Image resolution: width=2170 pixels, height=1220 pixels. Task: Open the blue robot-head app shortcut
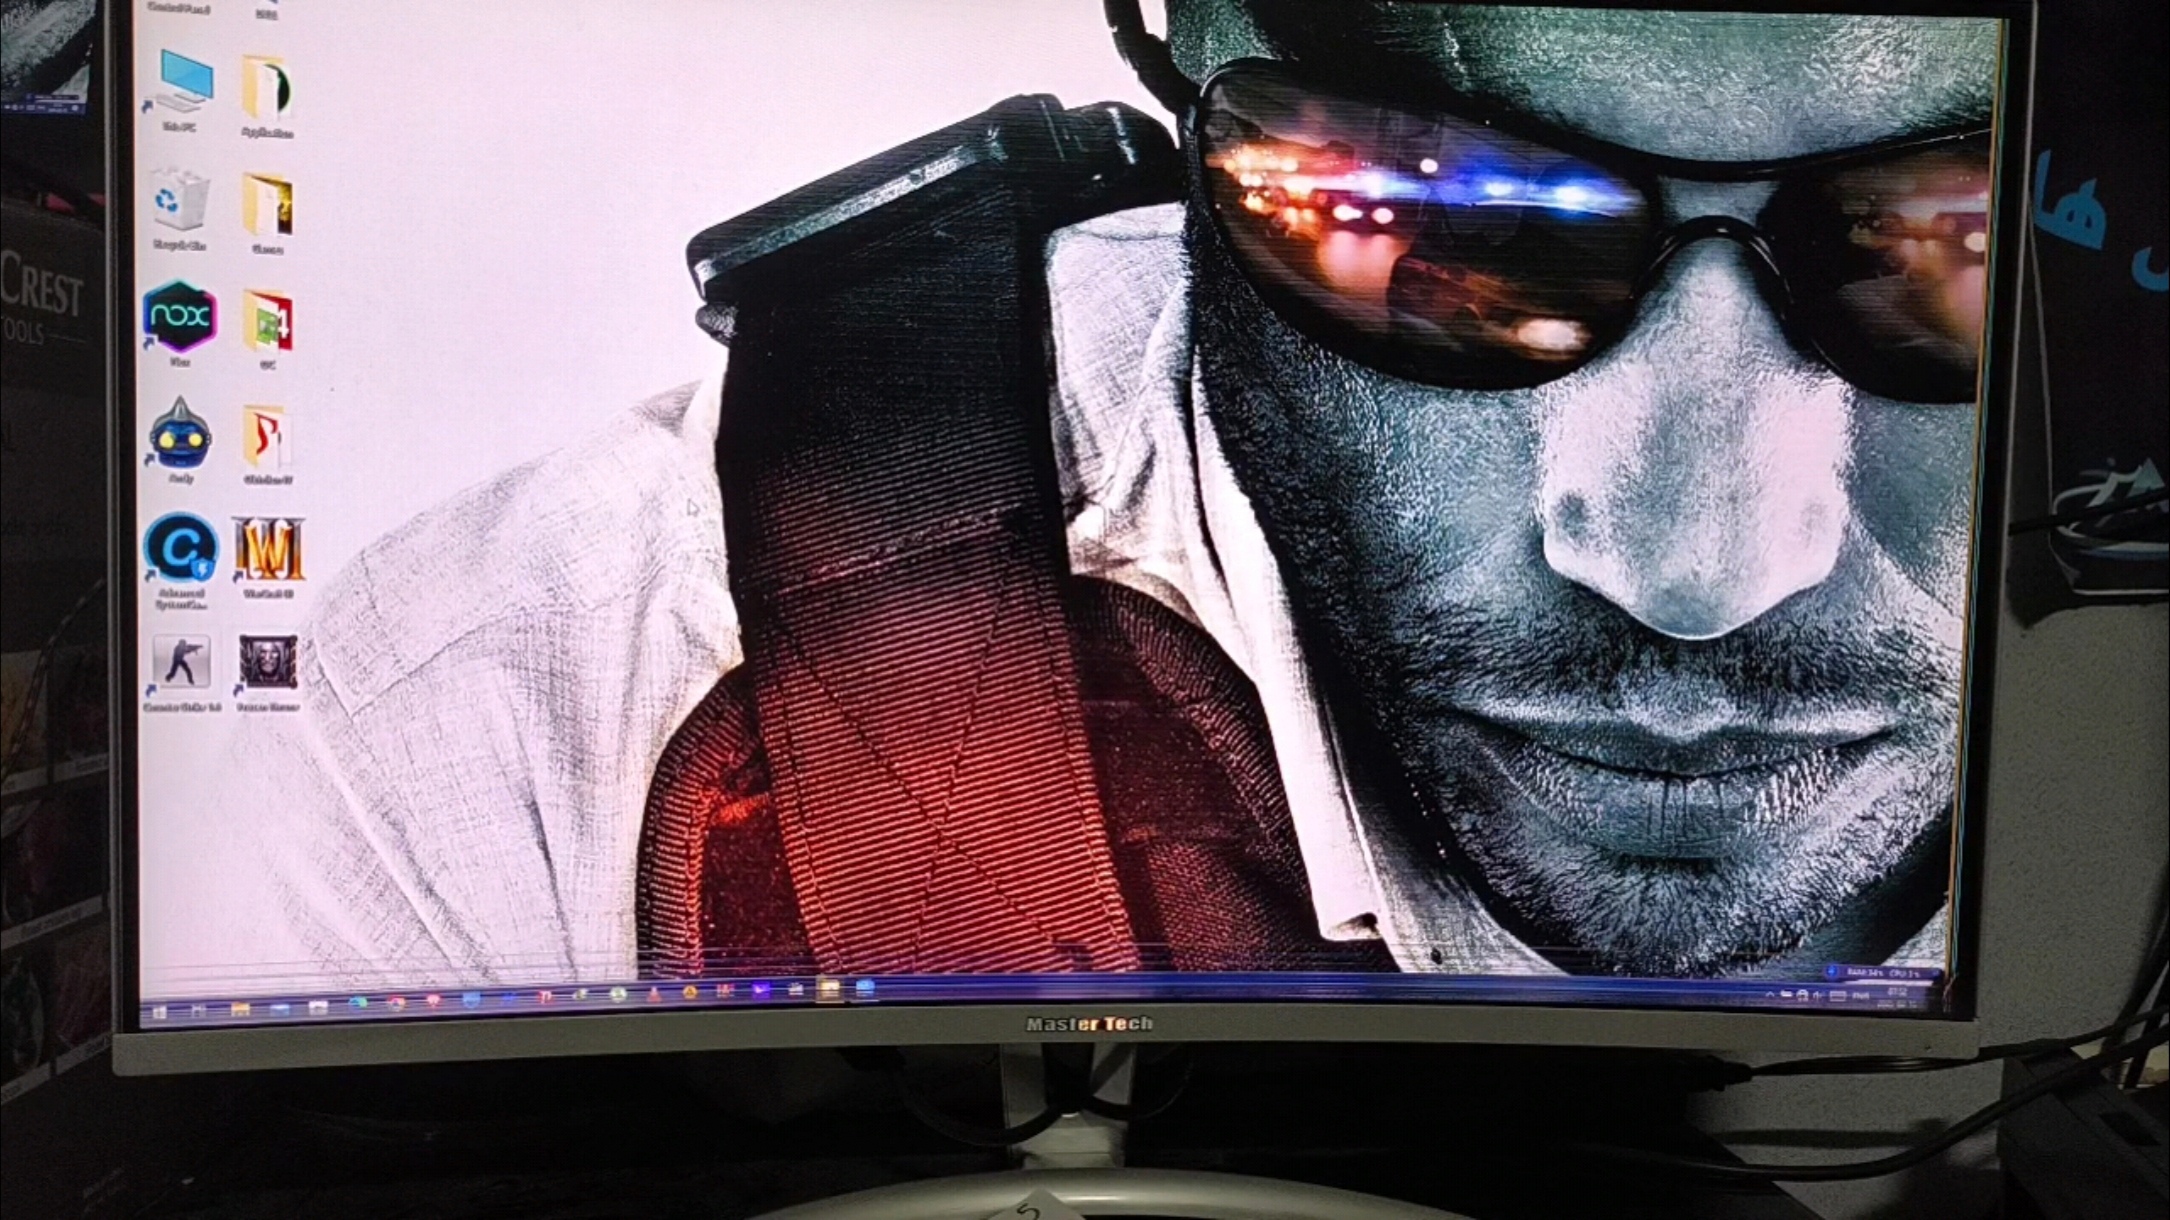click(180, 438)
